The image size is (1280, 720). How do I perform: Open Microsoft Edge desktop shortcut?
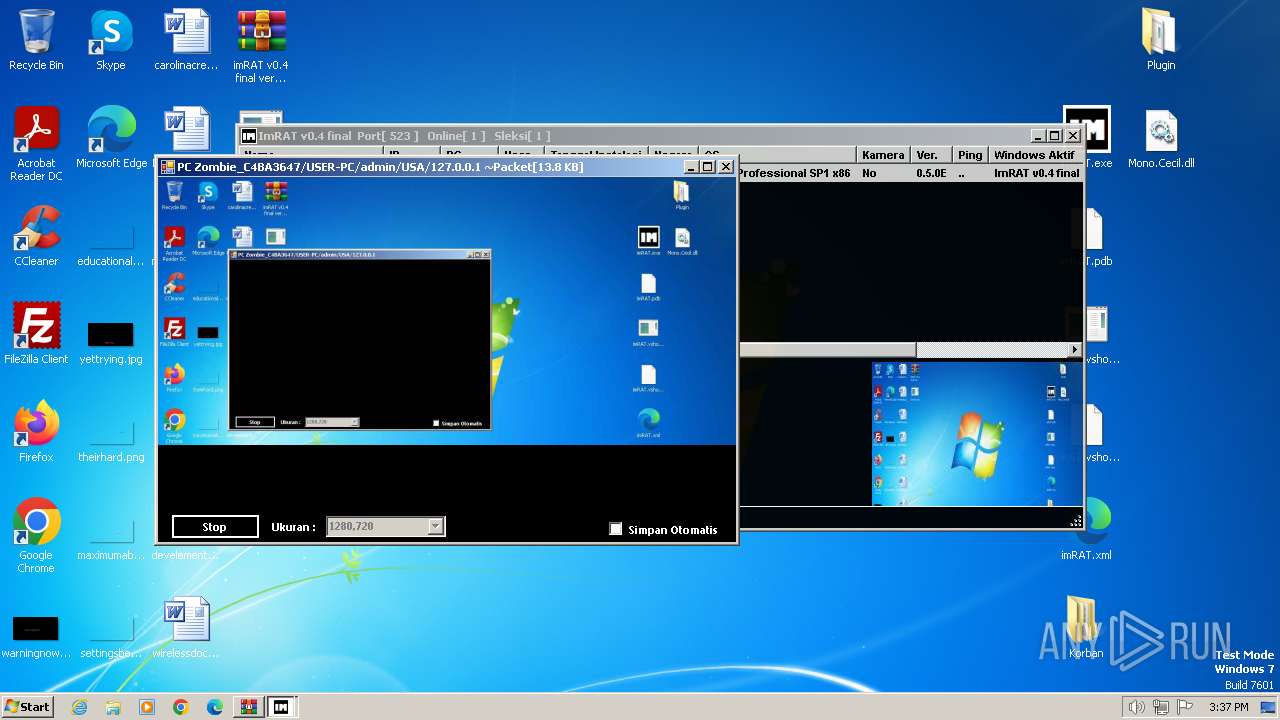(x=111, y=138)
